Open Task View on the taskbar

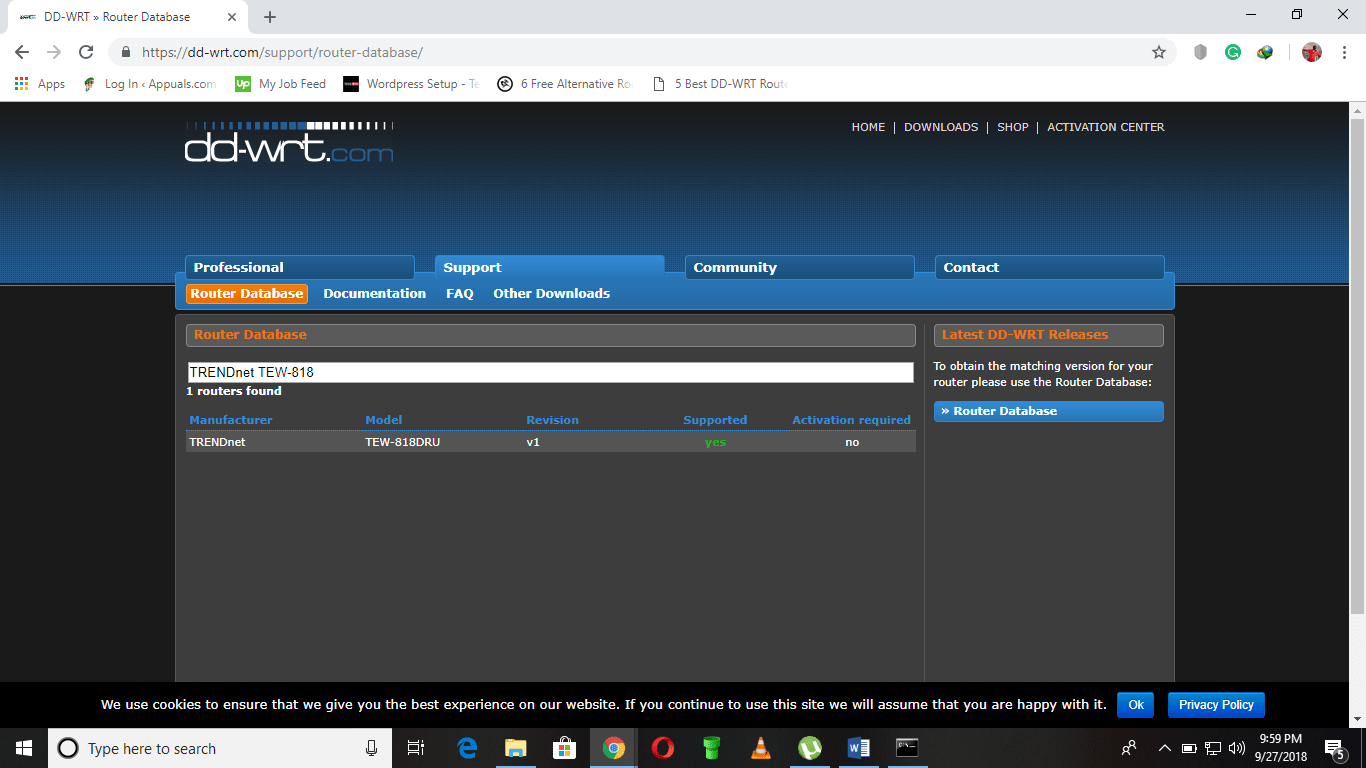click(x=416, y=748)
